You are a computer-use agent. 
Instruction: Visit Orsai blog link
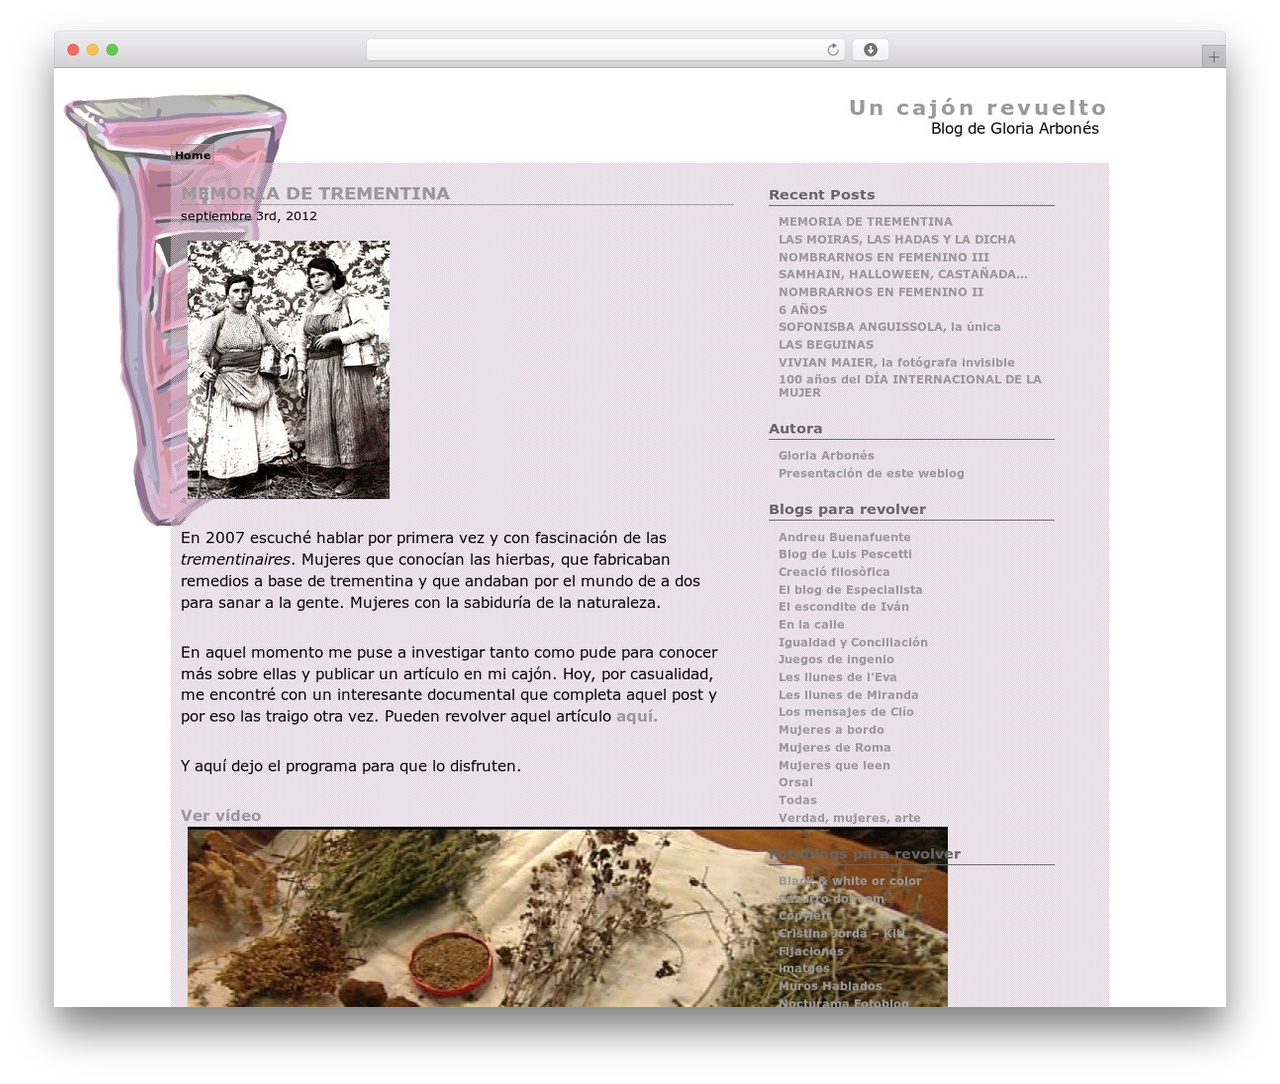tap(796, 783)
